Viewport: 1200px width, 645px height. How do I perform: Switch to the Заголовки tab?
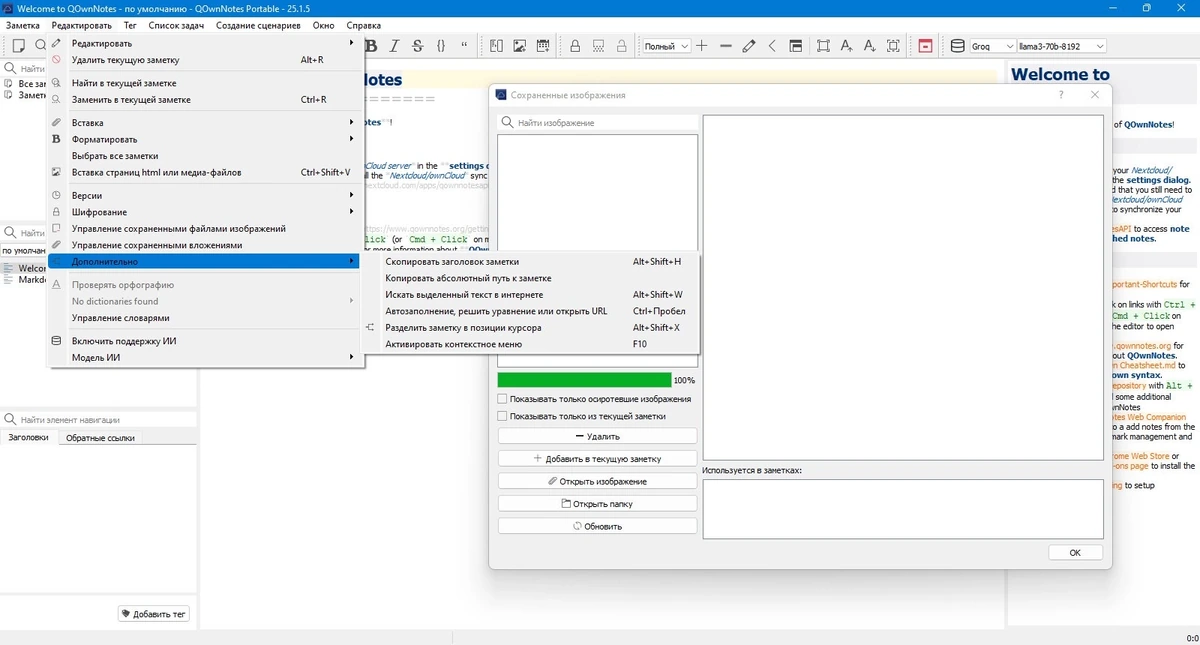[x=28, y=438]
